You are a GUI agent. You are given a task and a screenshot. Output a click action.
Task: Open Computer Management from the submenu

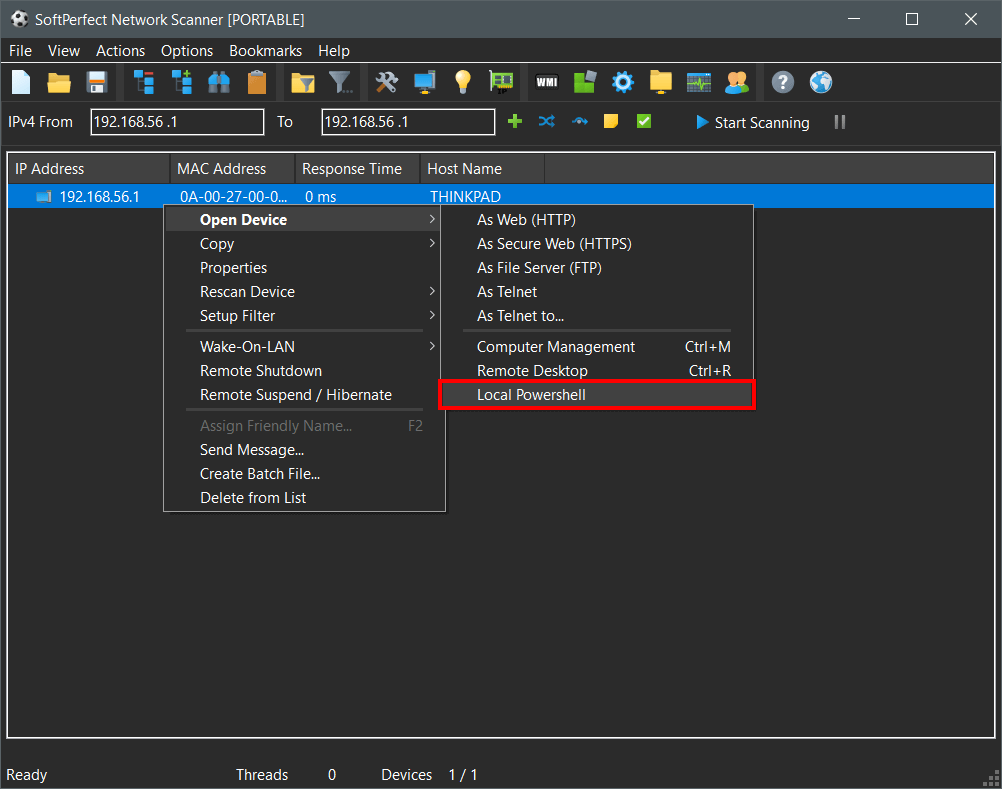tap(597, 347)
